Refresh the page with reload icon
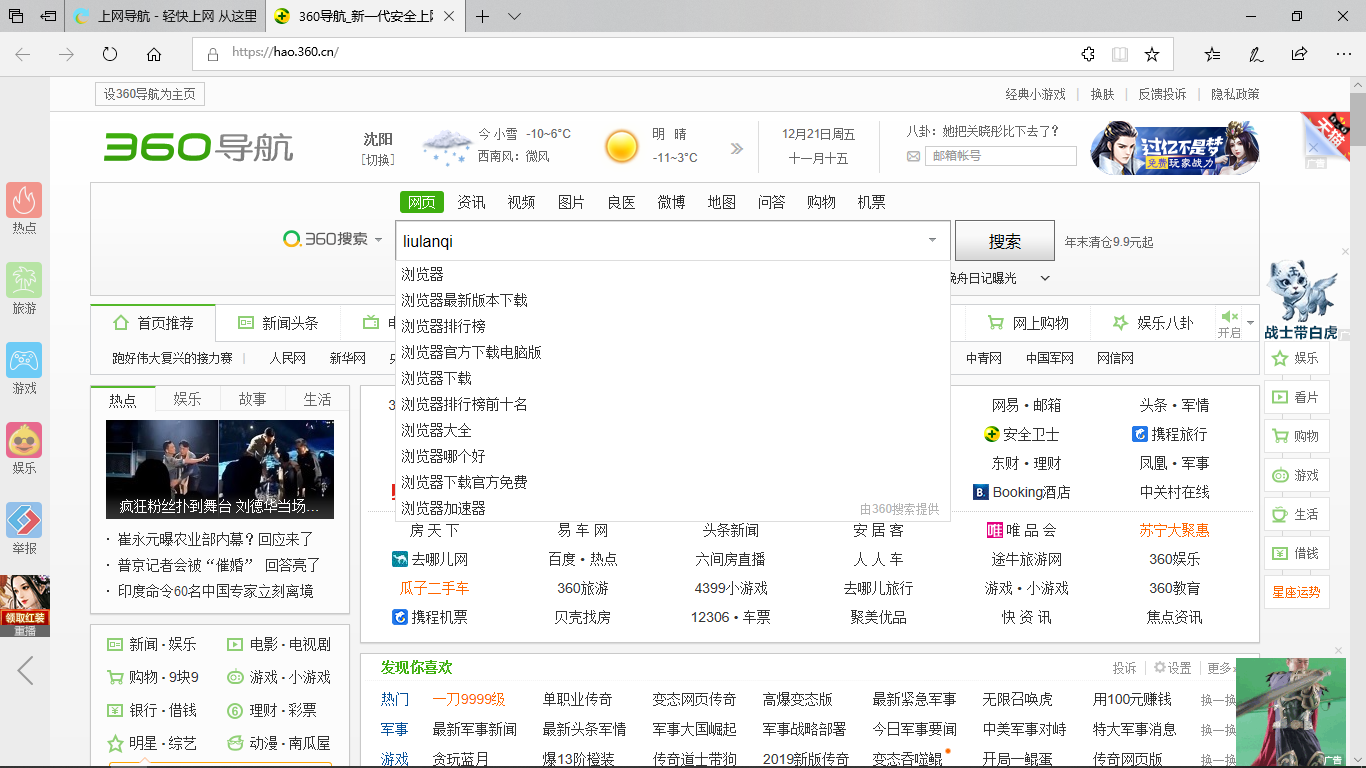This screenshot has width=1366, height=768. 110,54
